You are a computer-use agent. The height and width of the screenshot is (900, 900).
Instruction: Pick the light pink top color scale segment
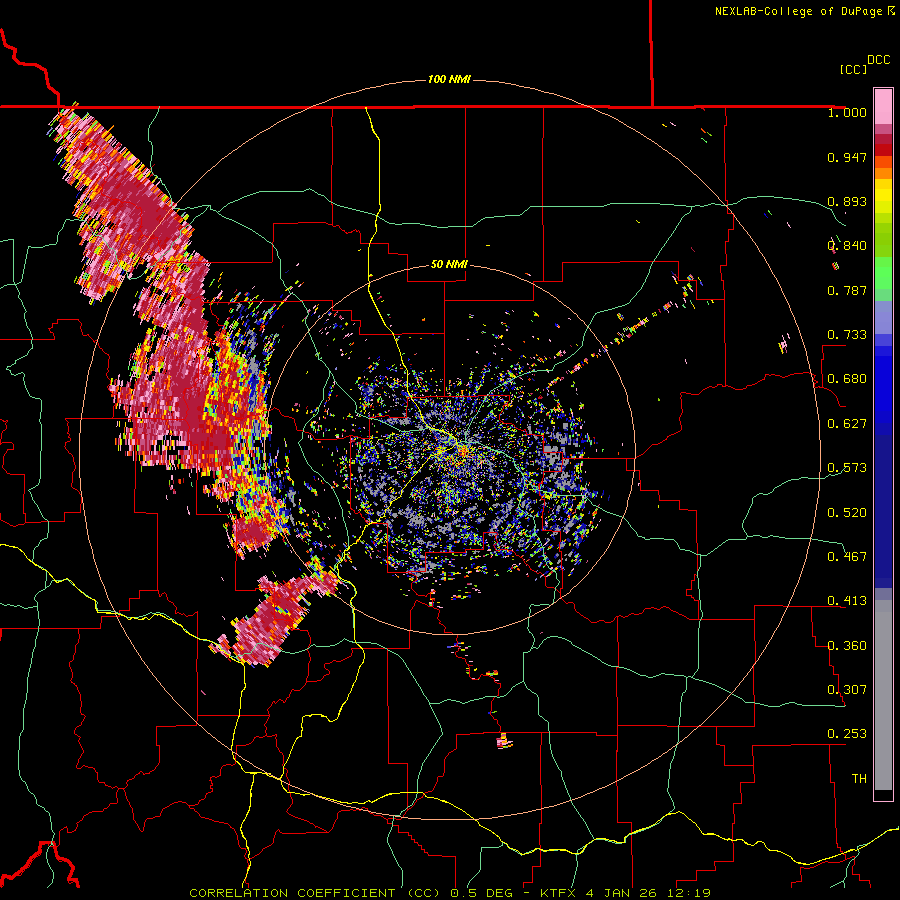click(883, 106)
